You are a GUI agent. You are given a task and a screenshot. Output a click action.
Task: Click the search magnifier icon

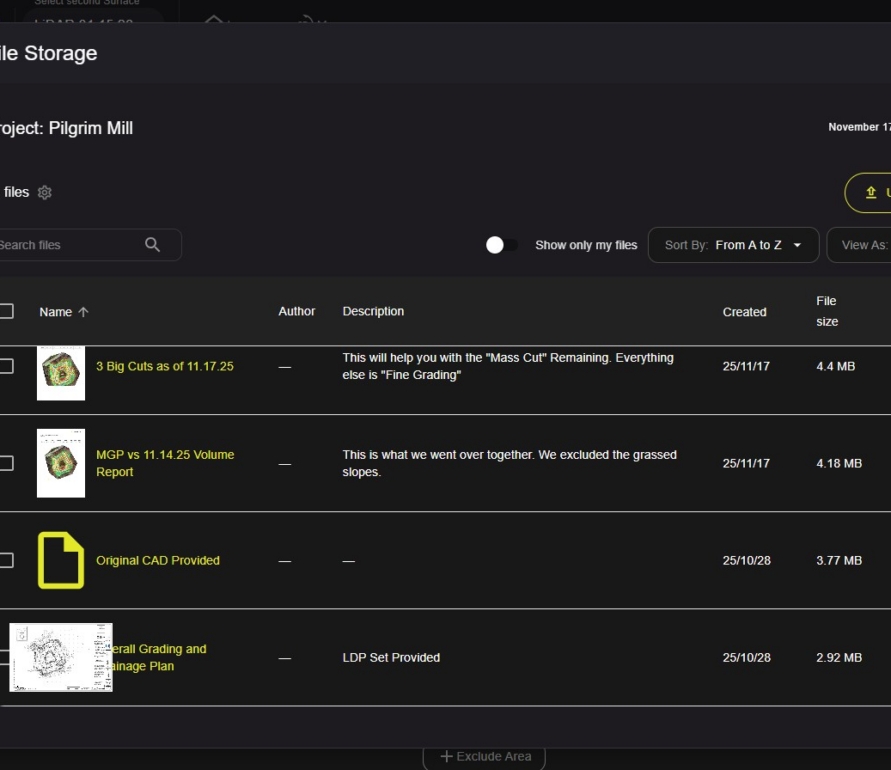pos(152,245)
